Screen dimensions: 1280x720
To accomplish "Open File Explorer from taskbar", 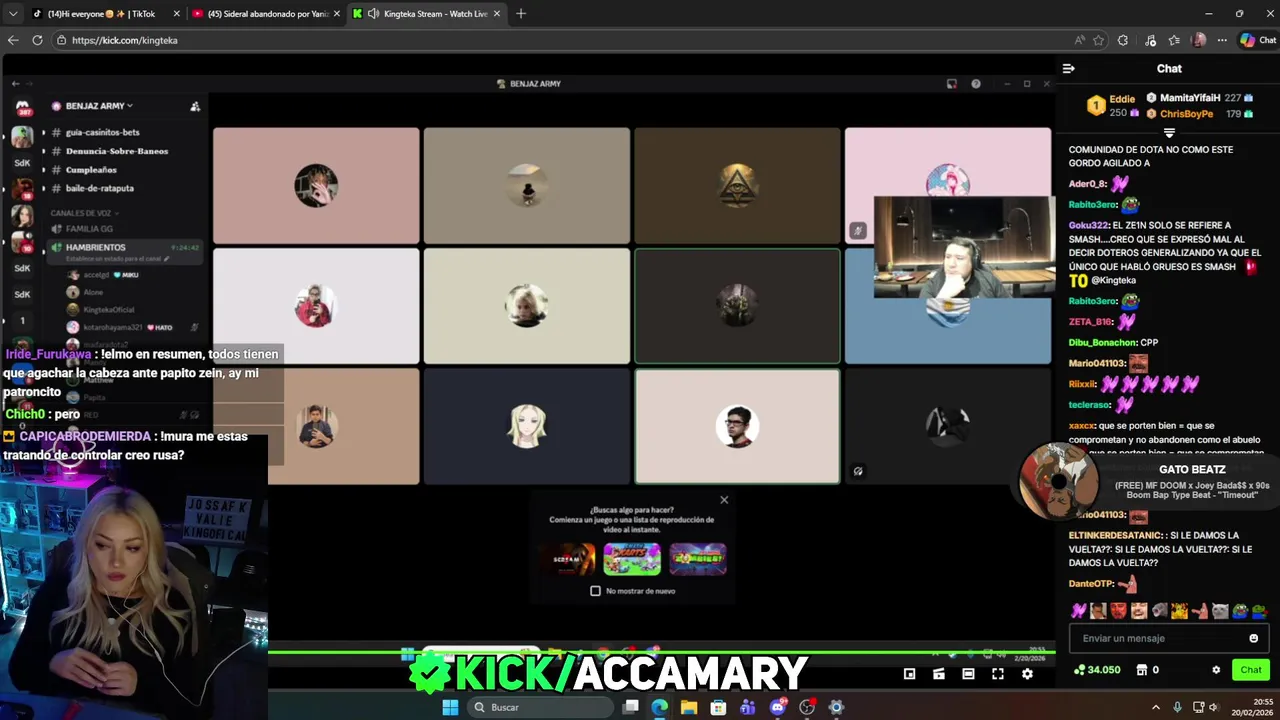I will (689, 707).
